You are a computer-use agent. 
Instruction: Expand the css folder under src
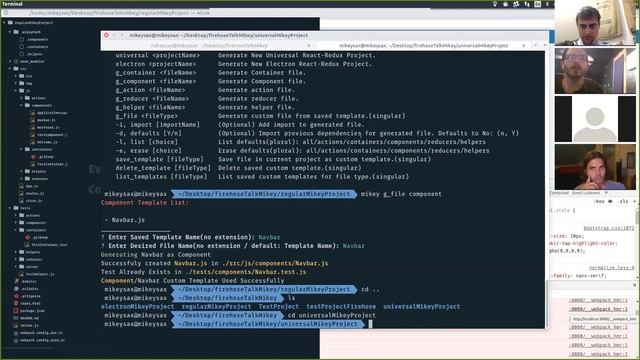click(x=16, y=76)
